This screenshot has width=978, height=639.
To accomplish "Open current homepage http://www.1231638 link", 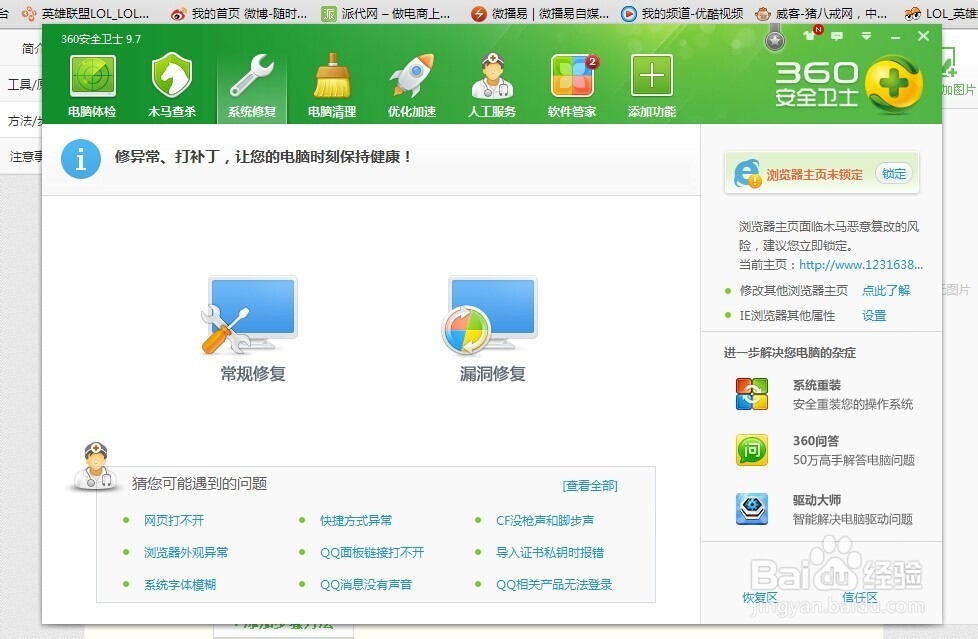I will click(861, 265).
